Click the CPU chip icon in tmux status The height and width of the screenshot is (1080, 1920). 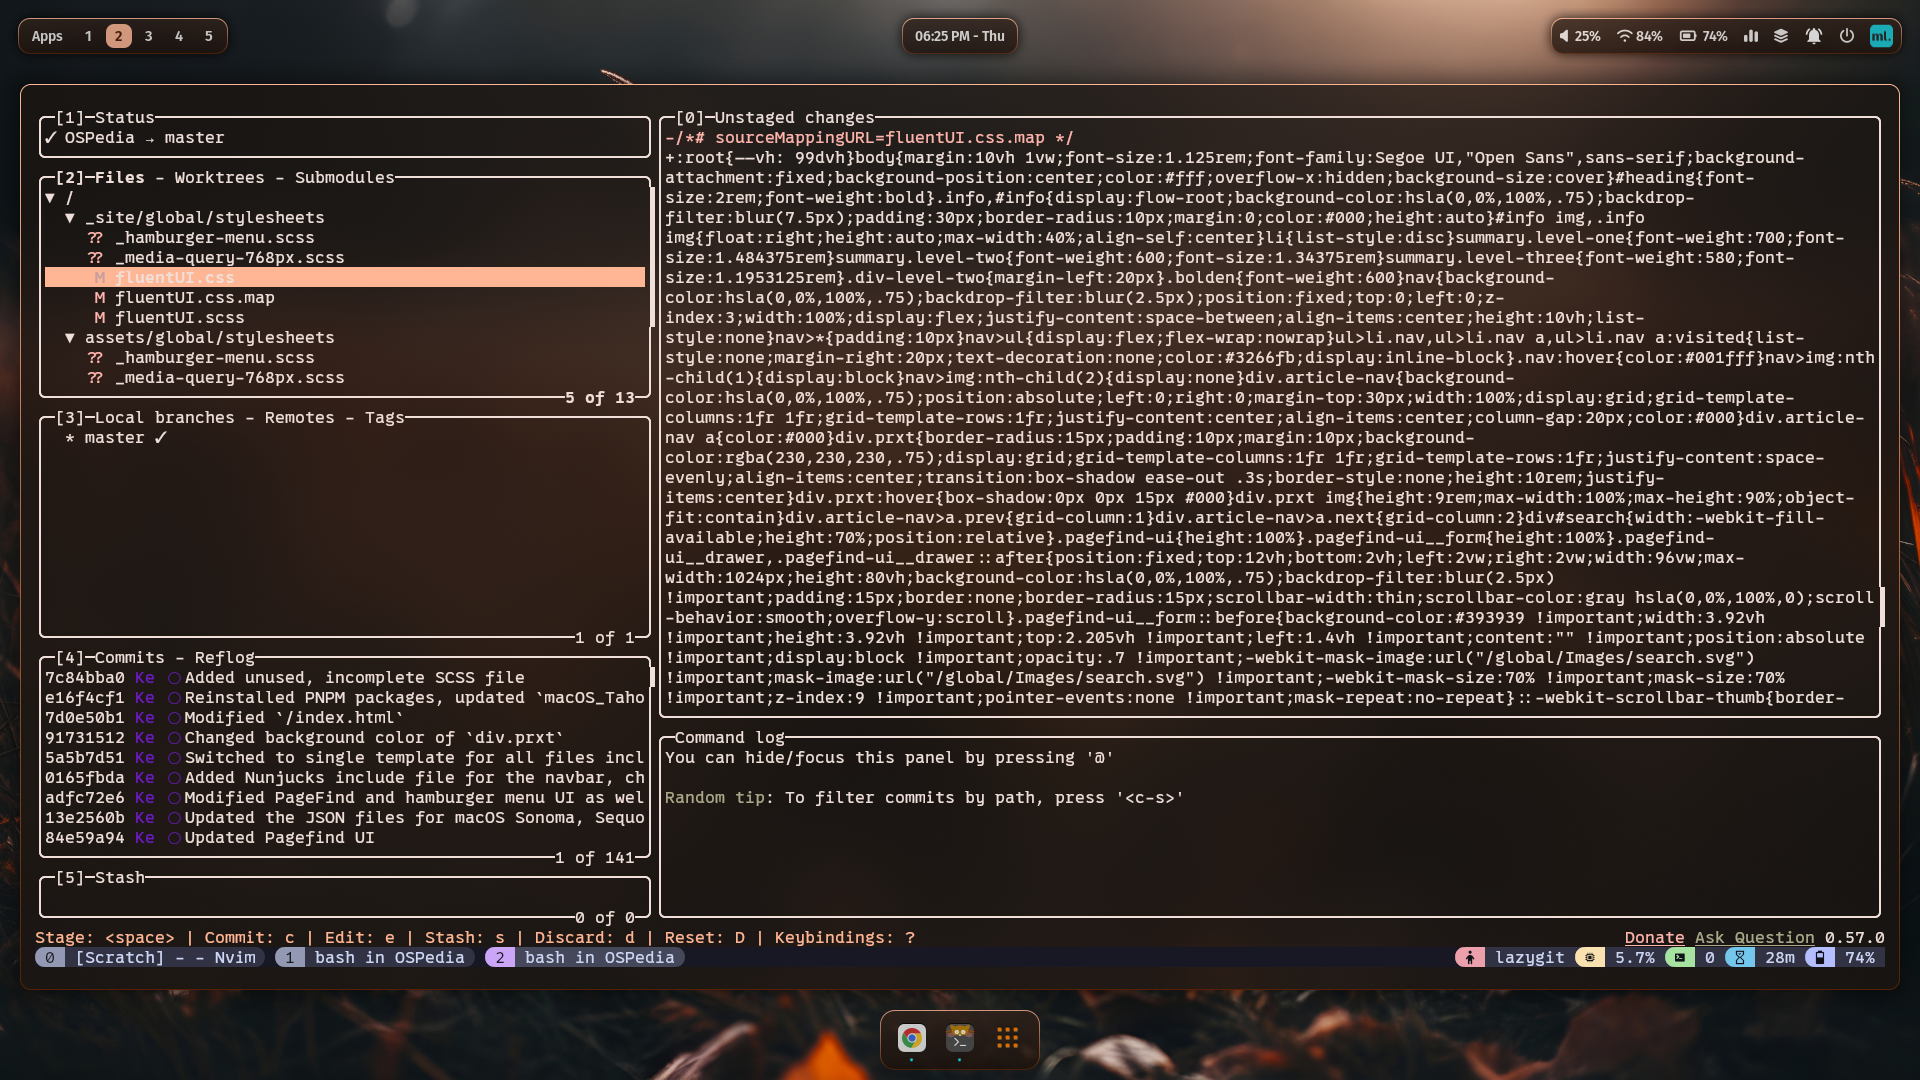click(x=1589, y=958)
